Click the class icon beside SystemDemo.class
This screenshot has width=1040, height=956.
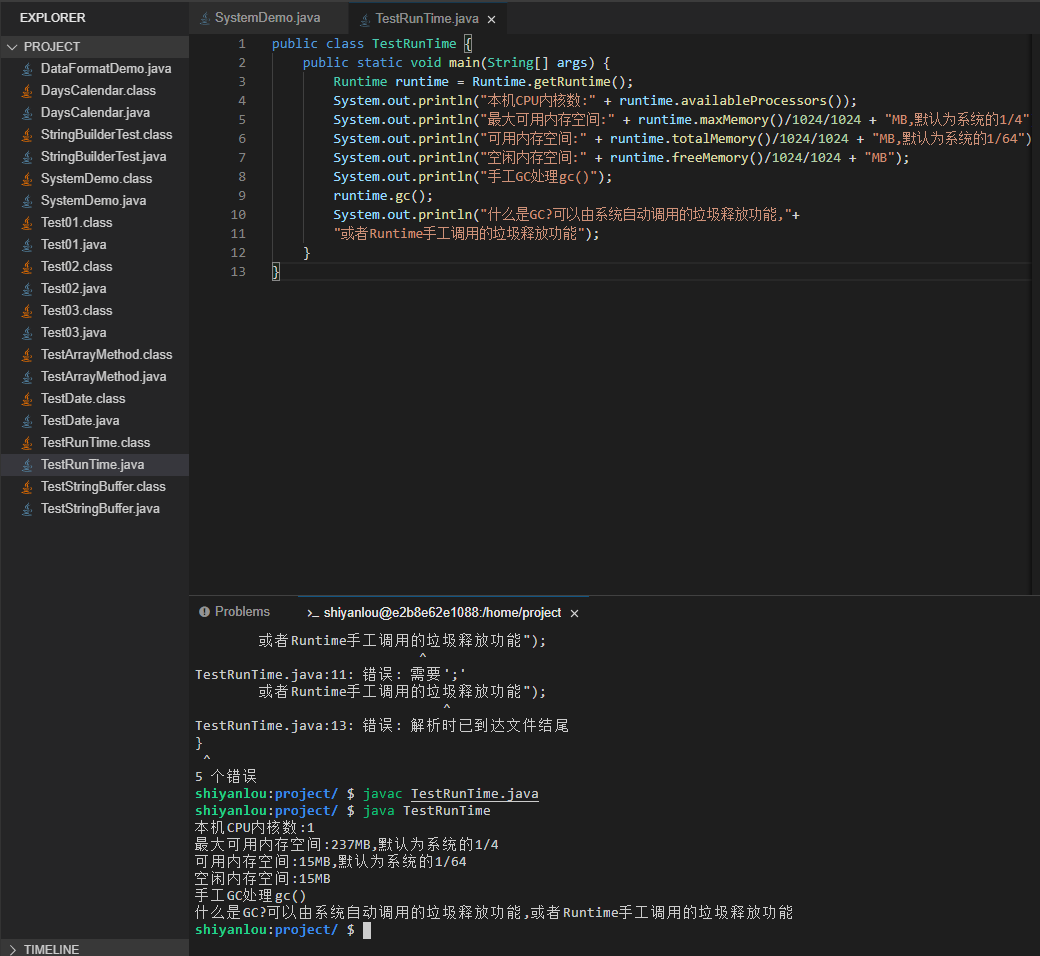coord(27,178)
